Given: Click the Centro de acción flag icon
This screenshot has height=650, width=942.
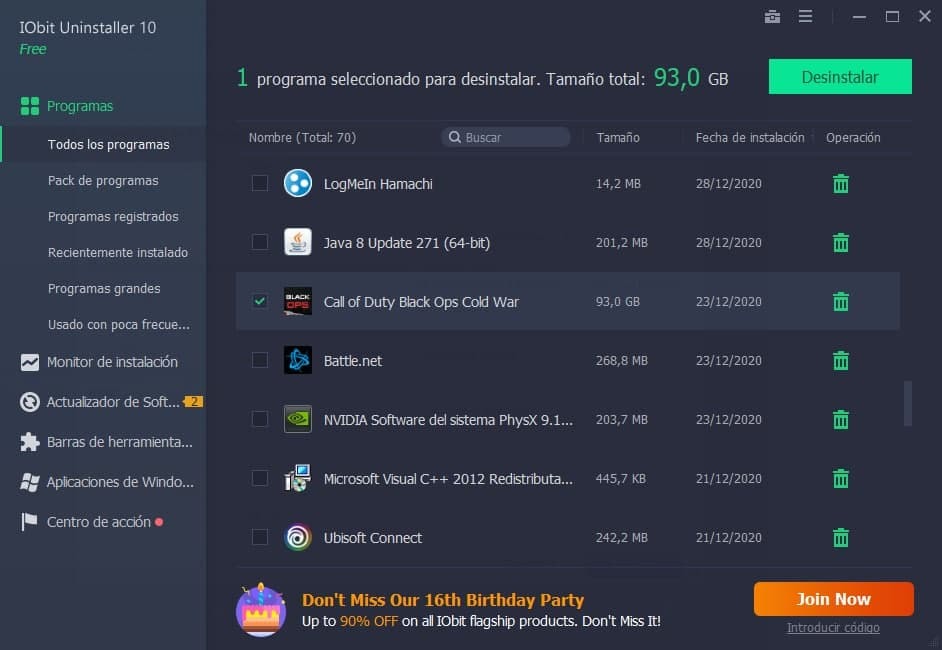Looking at the screenshot, I should pyautogui.click(x=29, y=522).
